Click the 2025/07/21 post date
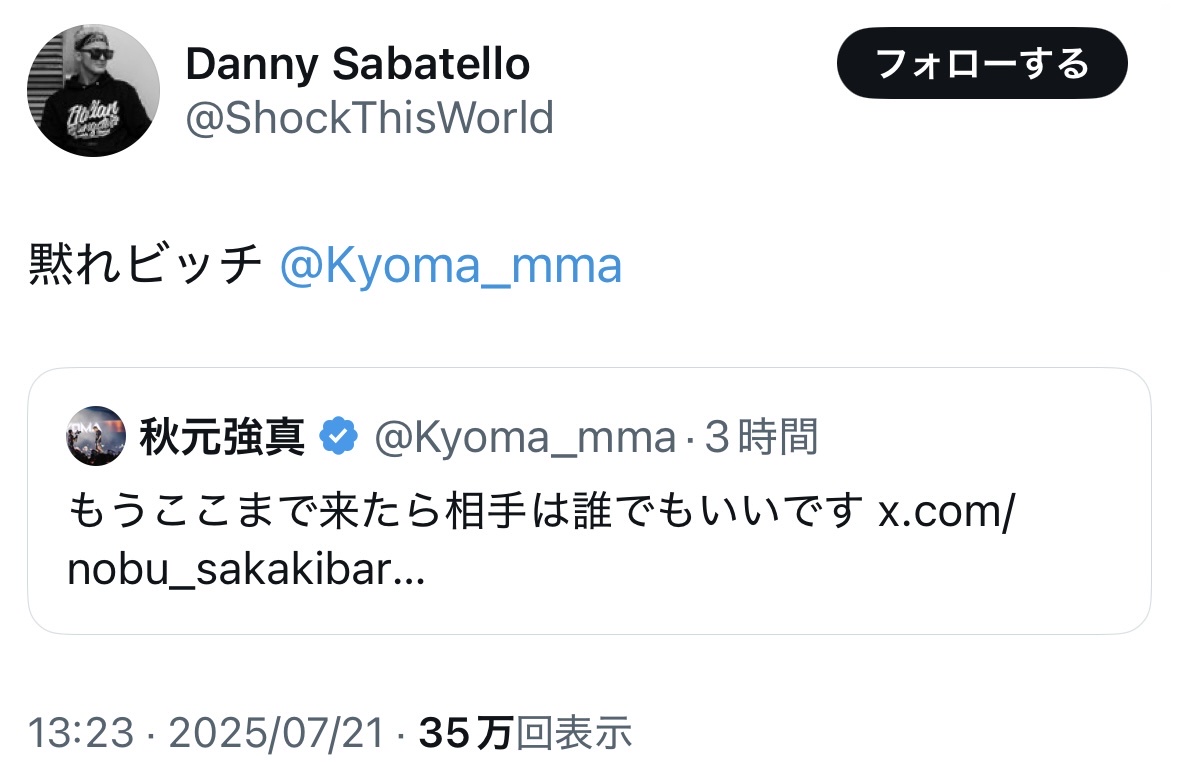 (x=276, y=733)
